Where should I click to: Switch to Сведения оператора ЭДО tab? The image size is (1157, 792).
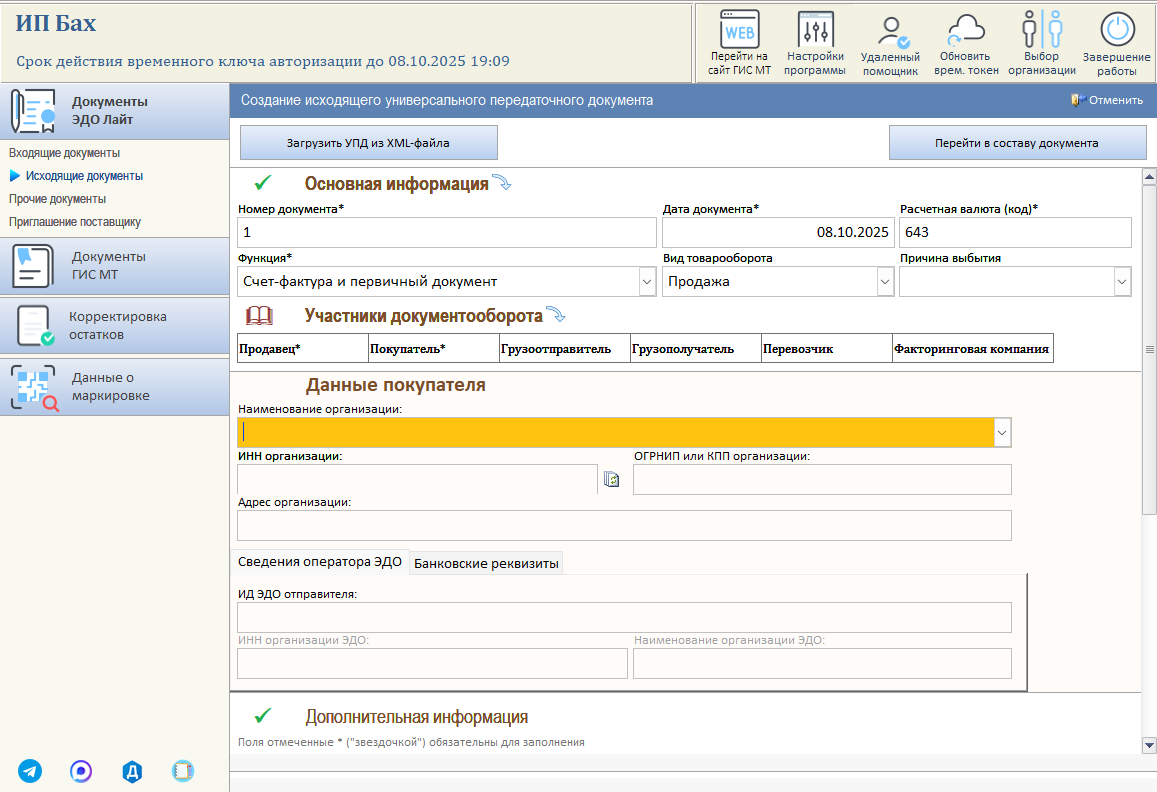tap(320, 562)
